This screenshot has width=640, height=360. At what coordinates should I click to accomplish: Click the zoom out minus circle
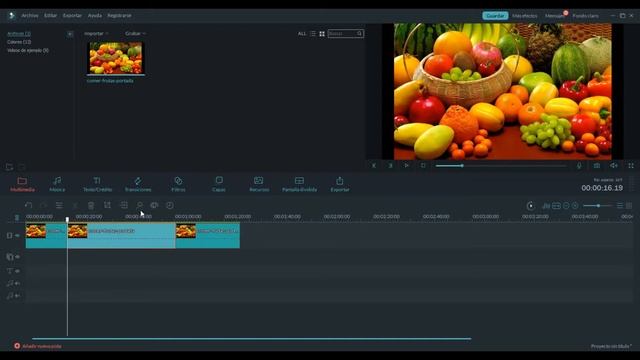566,206
